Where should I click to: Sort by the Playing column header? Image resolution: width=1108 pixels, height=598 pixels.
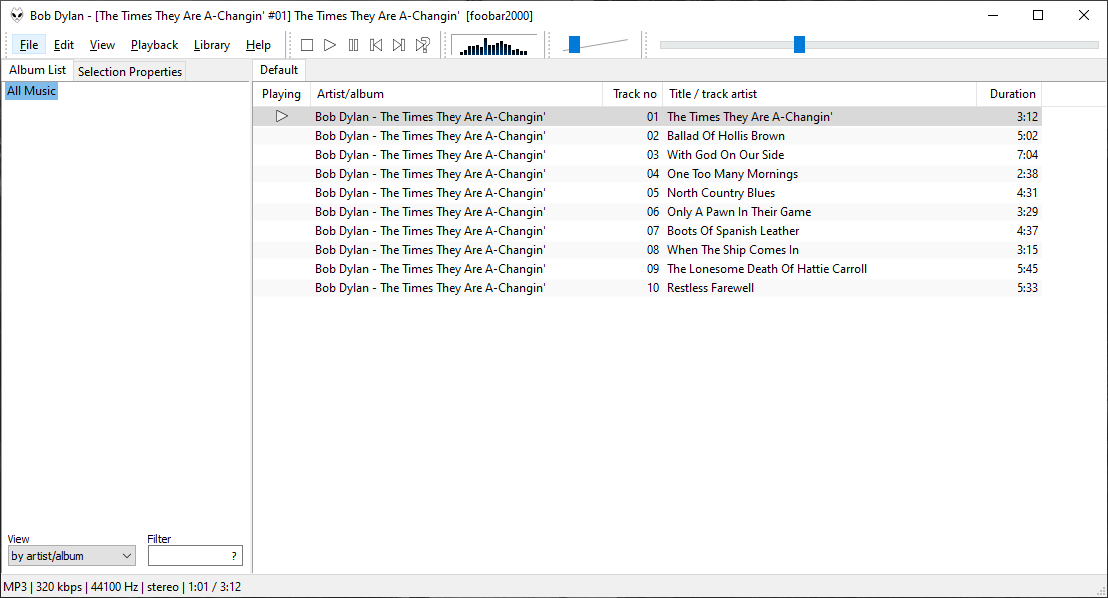[x=281, y=94]
